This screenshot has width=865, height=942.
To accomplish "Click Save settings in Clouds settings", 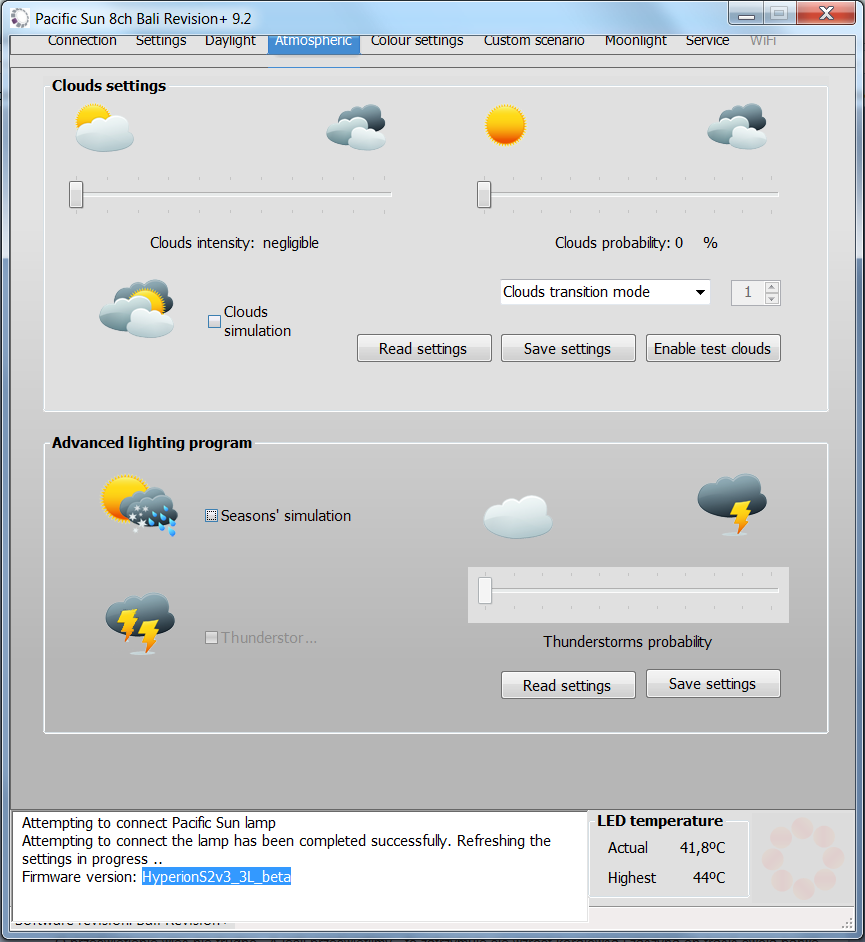I will point(567,349).
